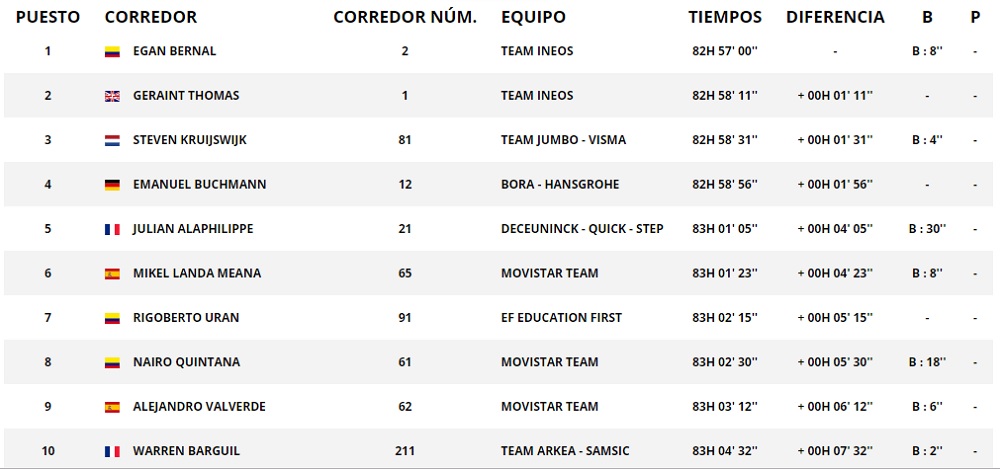This screenshot has width=1000, height=469.
Task: Click Julian Alaphilippe's bonus B : 30''
Action: coord(928,229)
